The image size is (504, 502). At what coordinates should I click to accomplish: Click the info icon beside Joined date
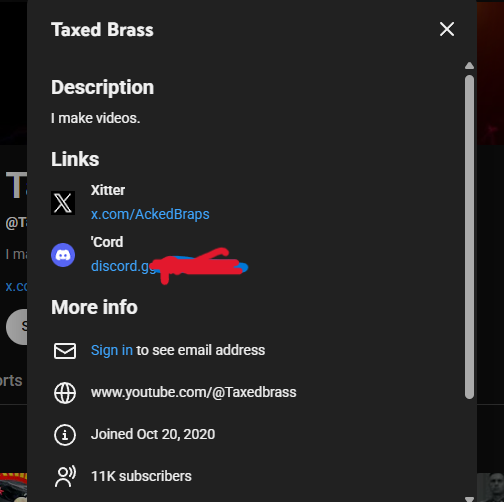pos(65,435)
